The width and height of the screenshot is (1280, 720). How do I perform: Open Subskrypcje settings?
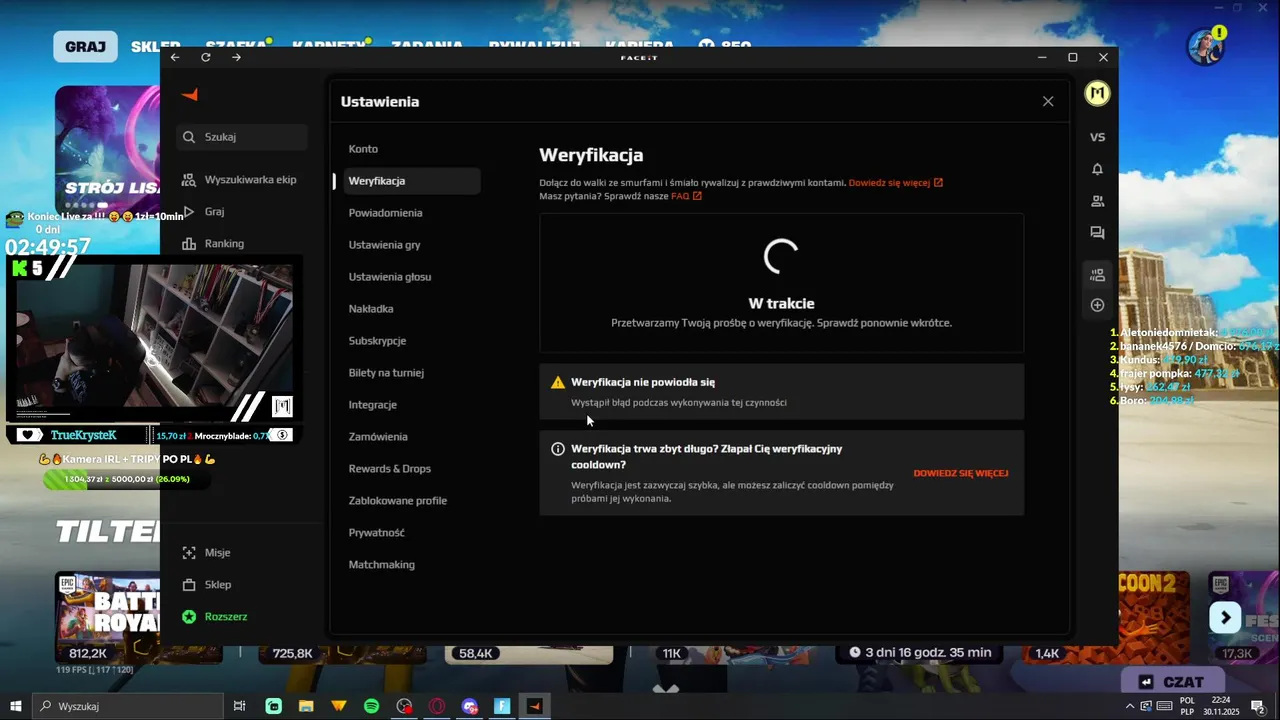click(377, 341)
